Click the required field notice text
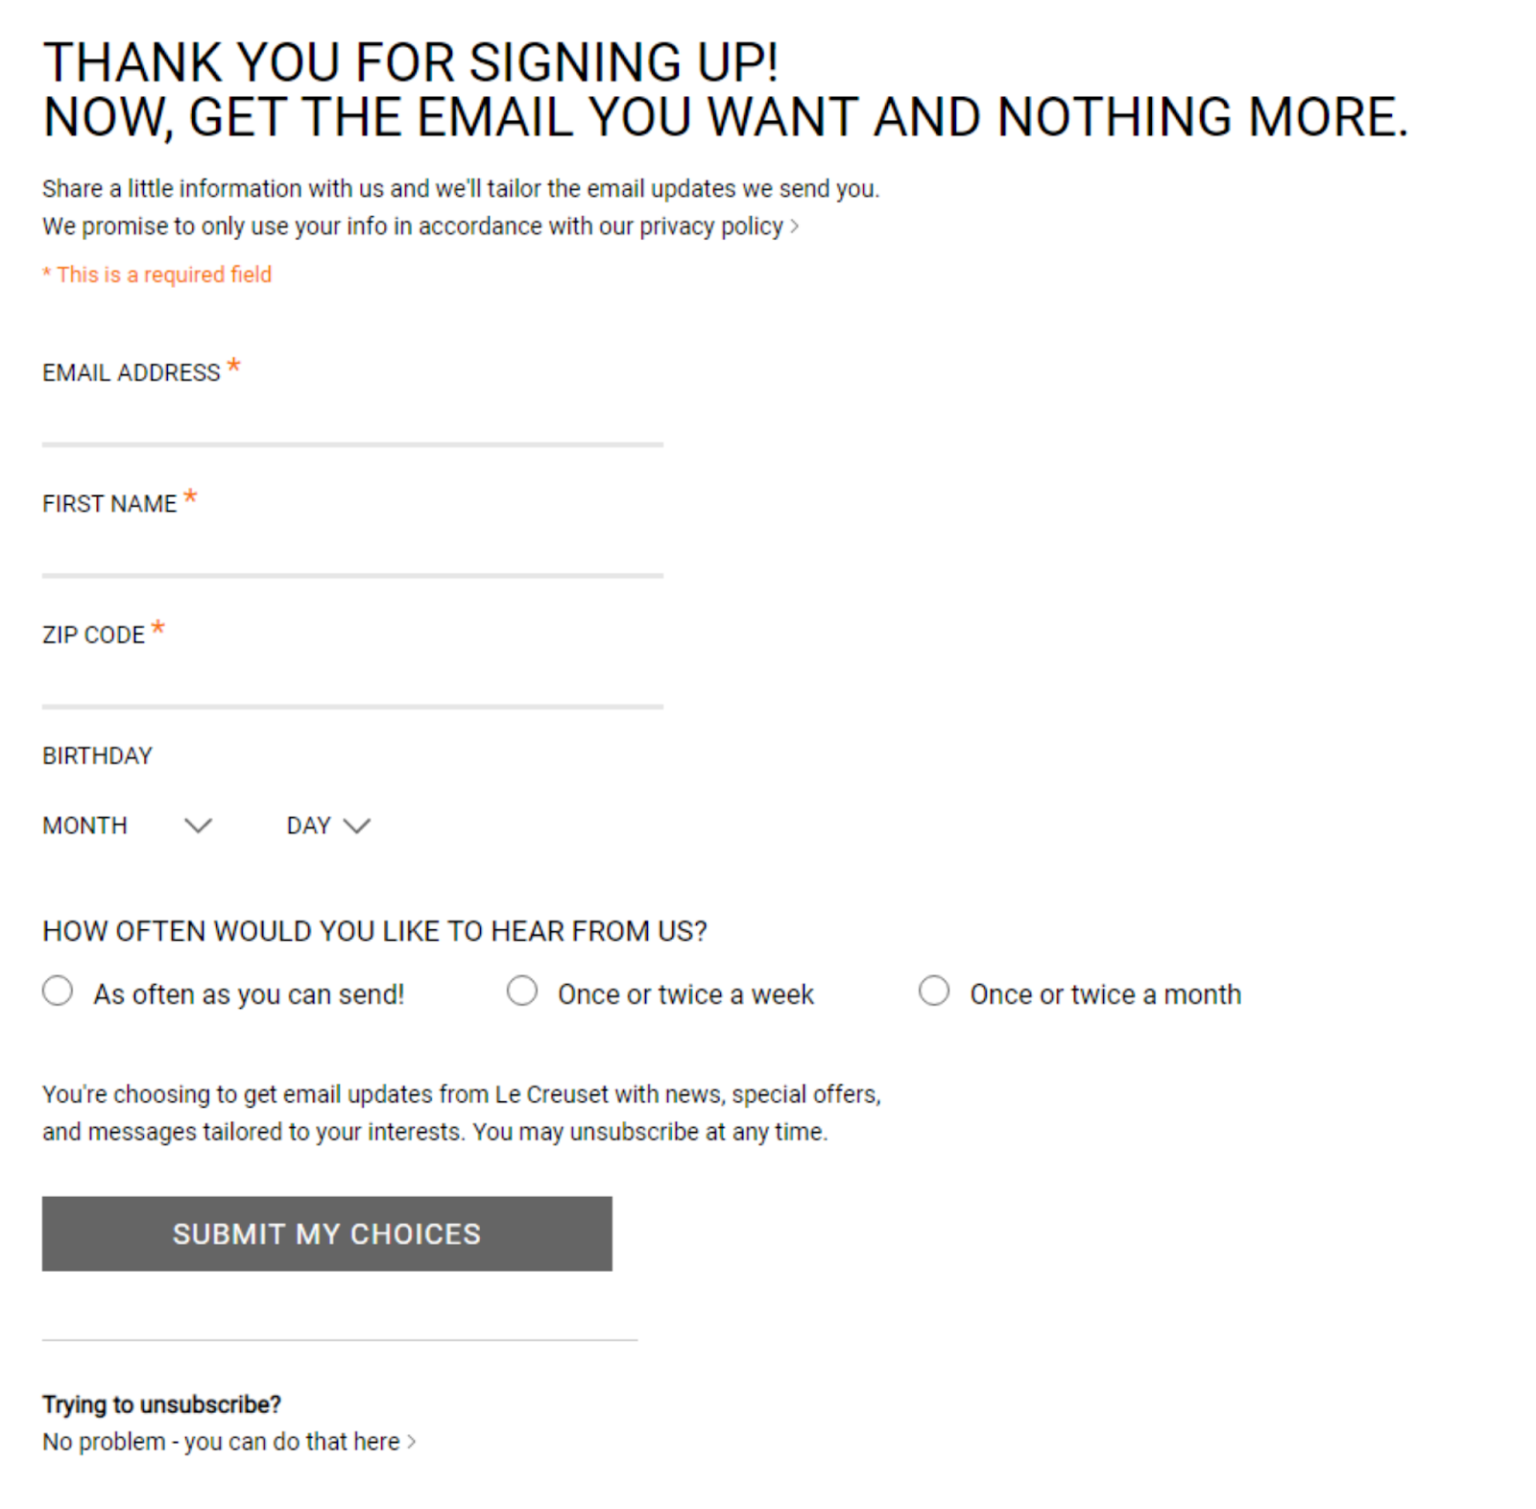The width and height of the screenshot is (1536, 1509). [x=157, y=274]
